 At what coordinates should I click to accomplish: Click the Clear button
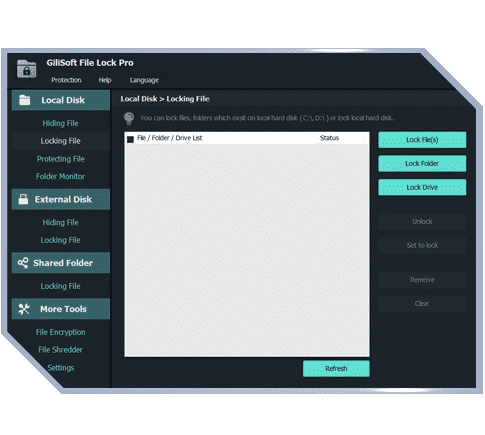click(x=422, y=303)
